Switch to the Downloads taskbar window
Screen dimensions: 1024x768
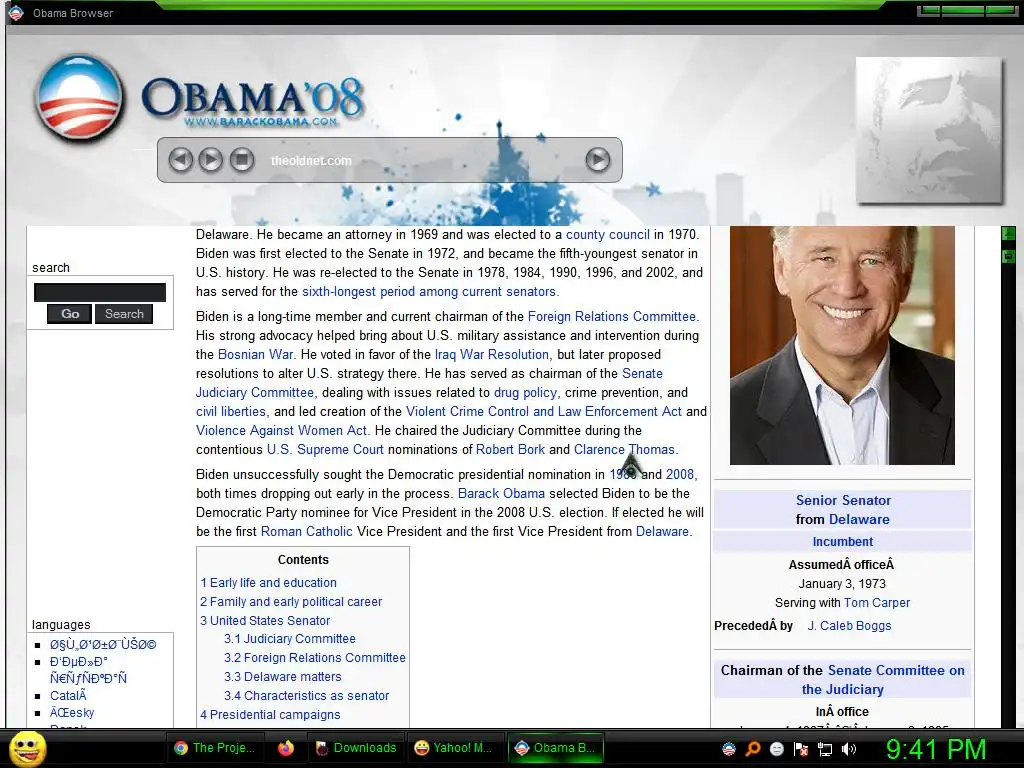click(356, 748)
